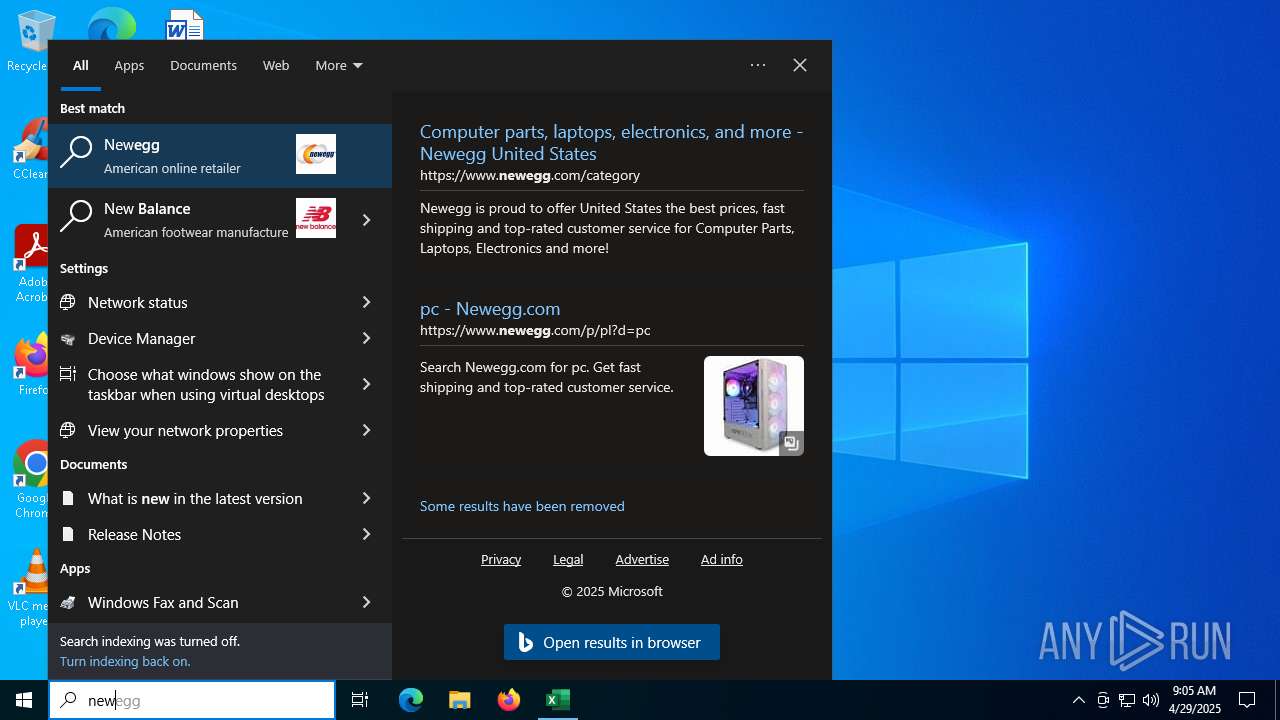Open the Privacy link
This screenshot has height=720, width=1280.
(x=501, y=559)
